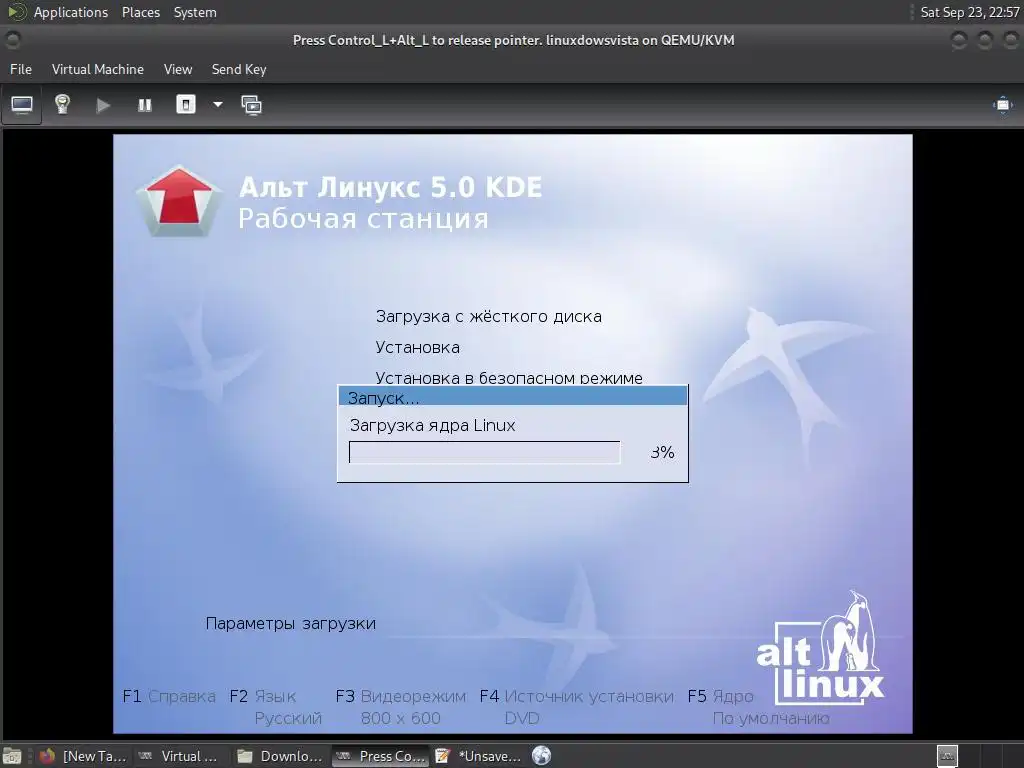Open the Virtual Machine menu
The image size is (1024, 768).
(x=98, y=69)
